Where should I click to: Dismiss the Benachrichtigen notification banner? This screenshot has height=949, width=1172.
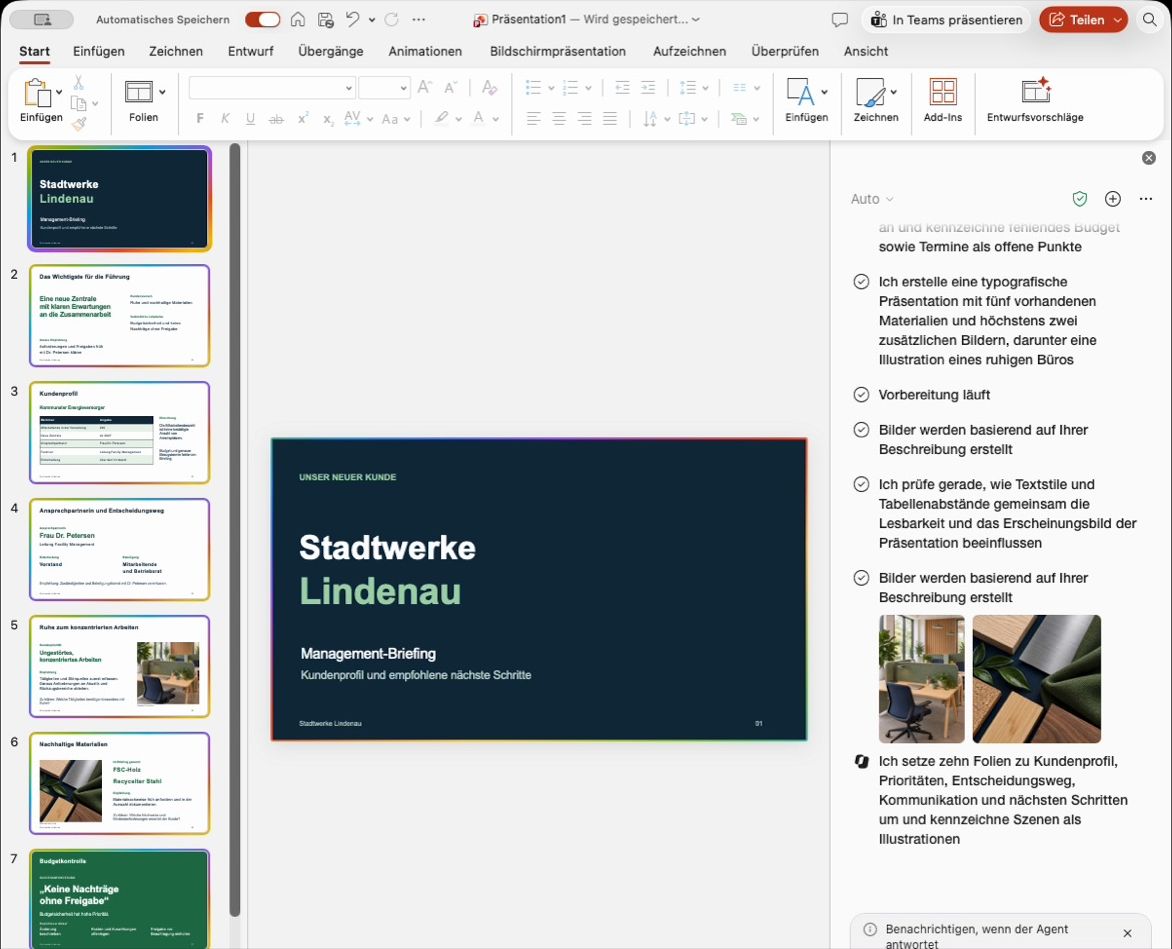(x=1127, y=933)
